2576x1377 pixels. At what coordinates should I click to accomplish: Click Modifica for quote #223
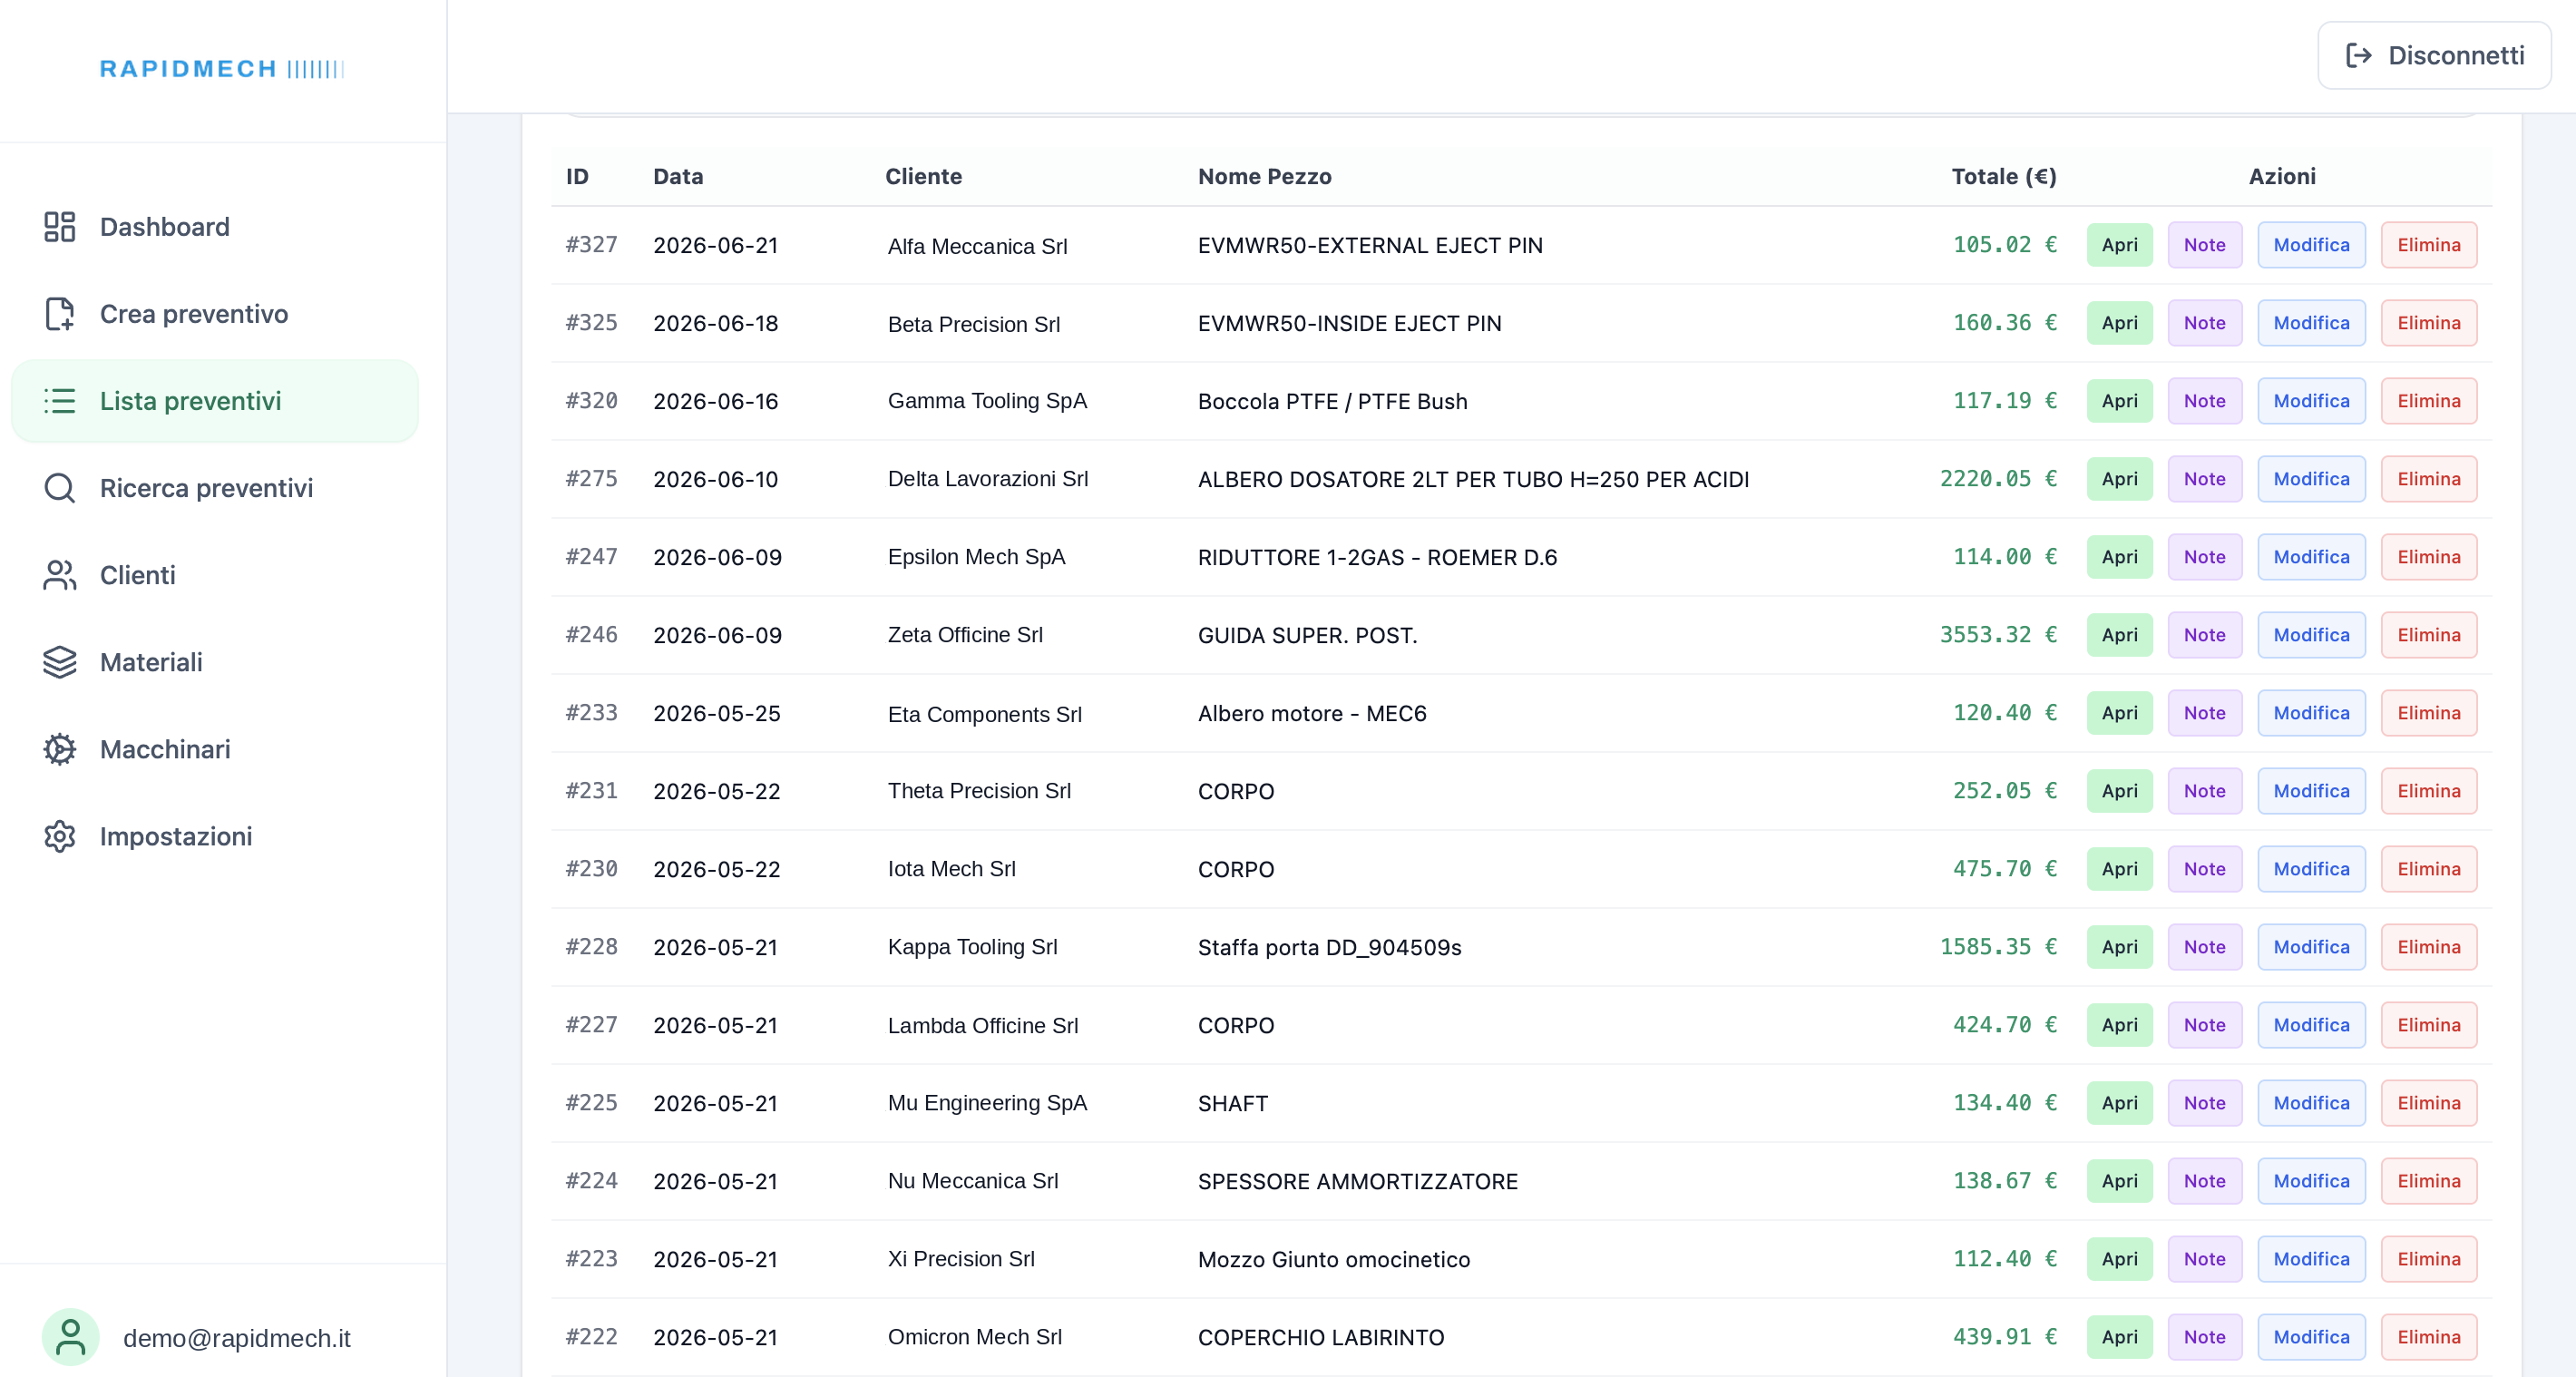2311,1259
